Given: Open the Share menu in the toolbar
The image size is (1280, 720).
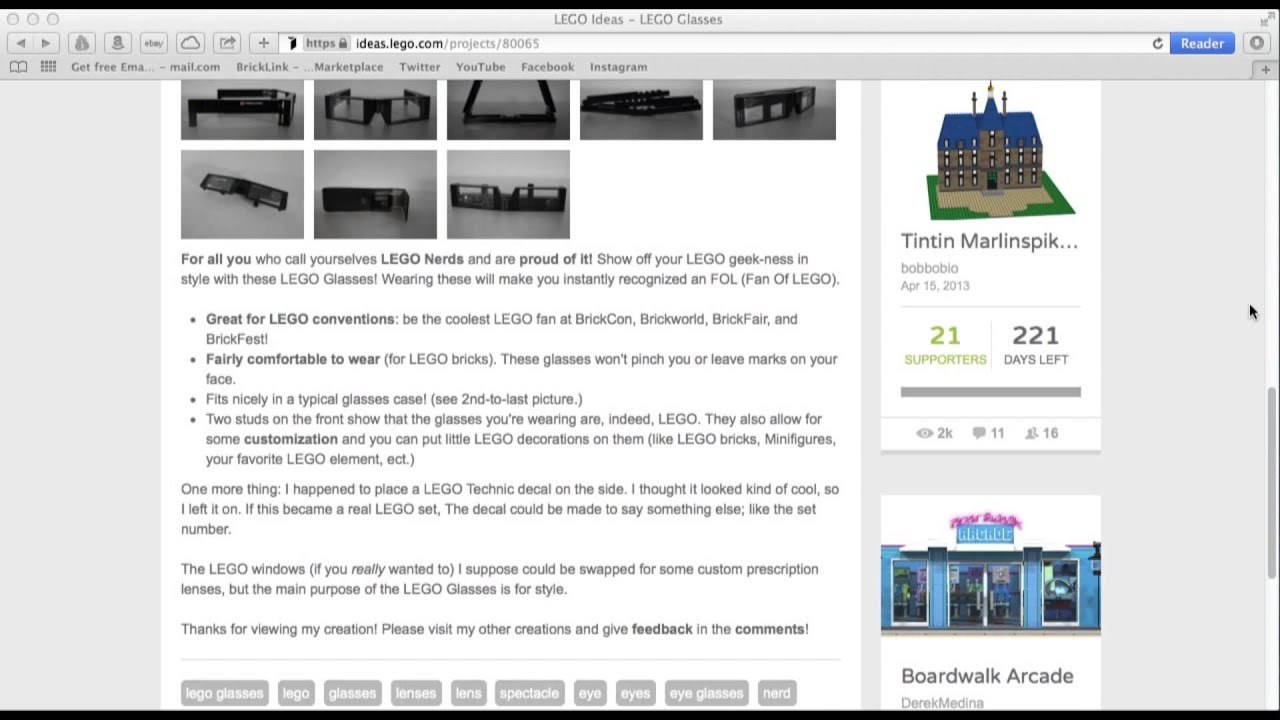Looking at the screenshot, I should pyautogui.click(x=227, y=43).
